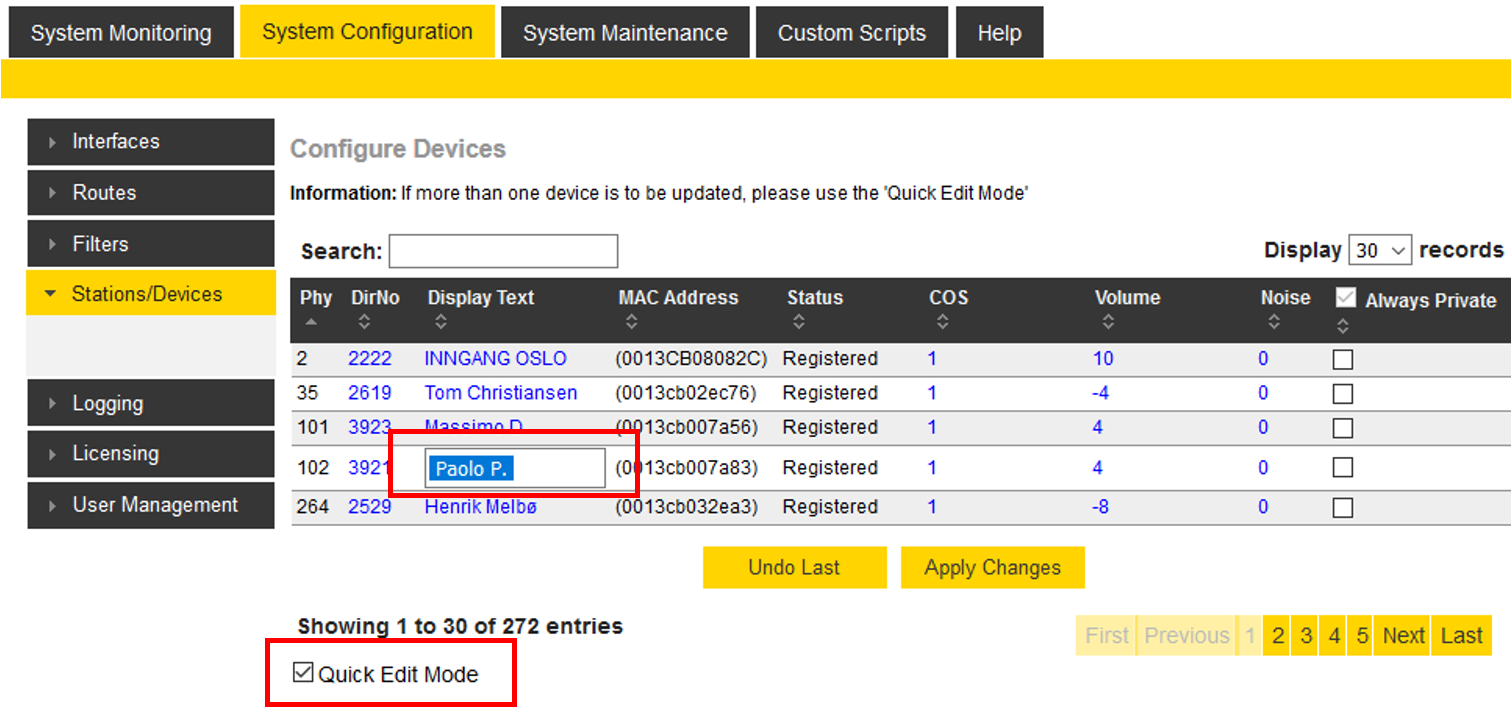The width and height of the screenshot is (1511, 707).
Task: Check Always Private for INNGANG OSLO
Action: coord(1343,360)
